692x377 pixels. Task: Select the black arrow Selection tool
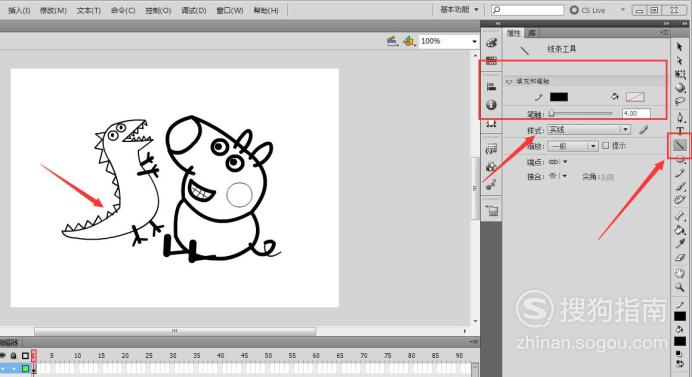pos(680,47)
